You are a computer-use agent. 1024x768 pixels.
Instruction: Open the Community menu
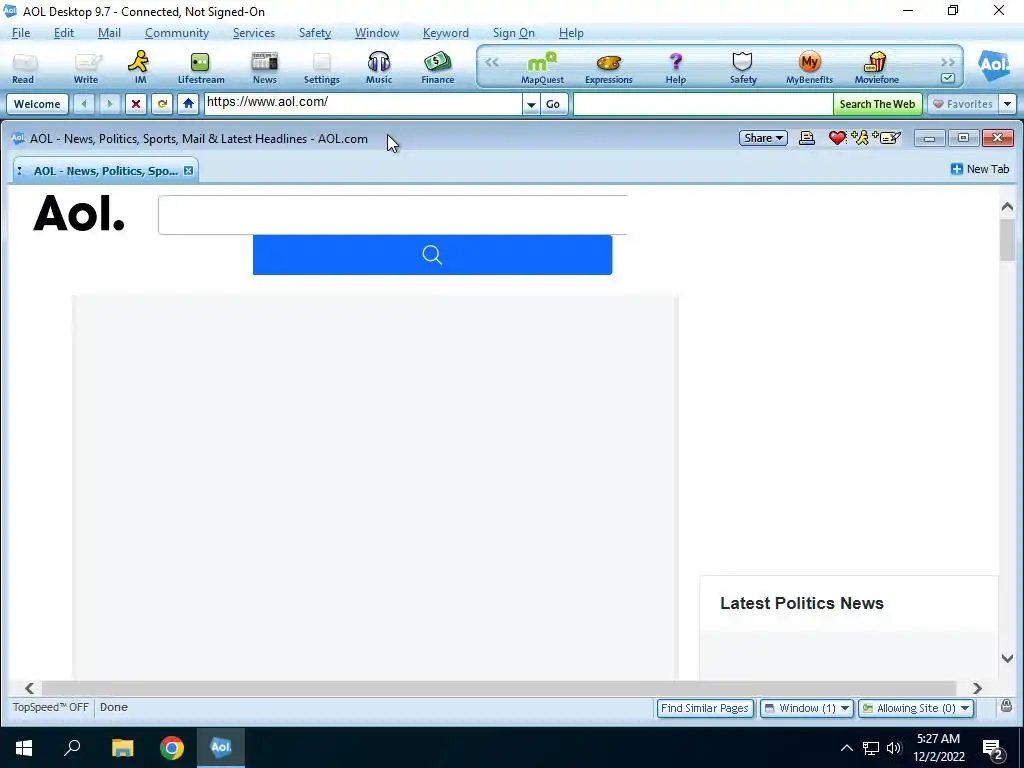(x=177, y=33)
